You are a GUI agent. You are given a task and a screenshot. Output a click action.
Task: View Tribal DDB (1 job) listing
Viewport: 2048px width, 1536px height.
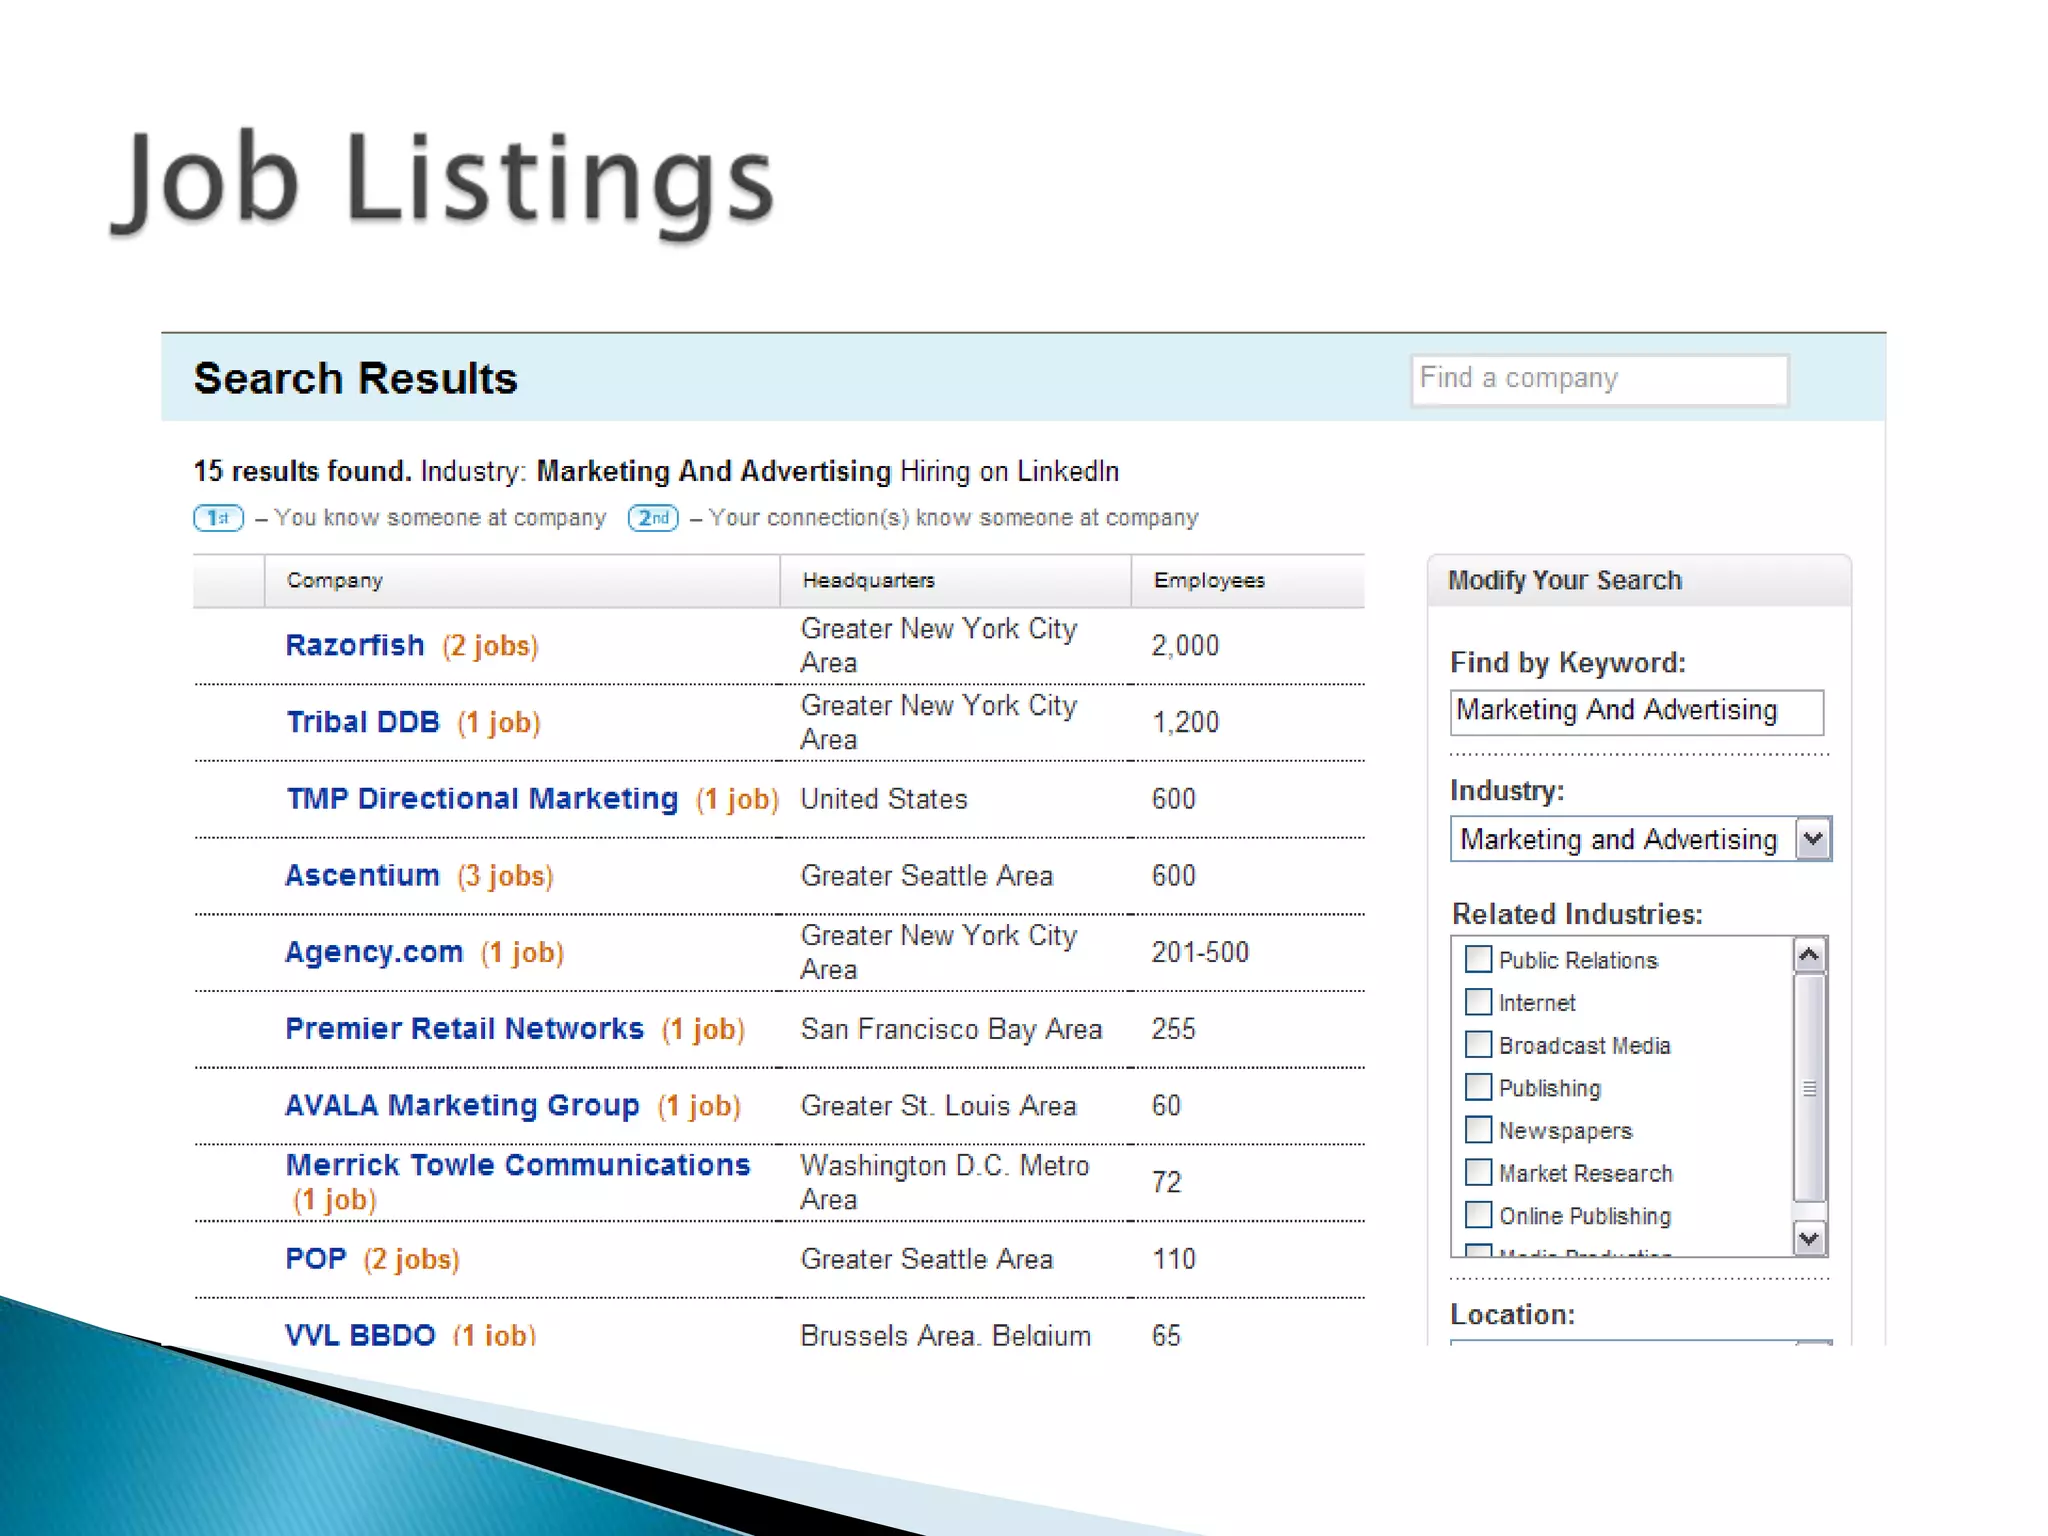tap(499, 722)
